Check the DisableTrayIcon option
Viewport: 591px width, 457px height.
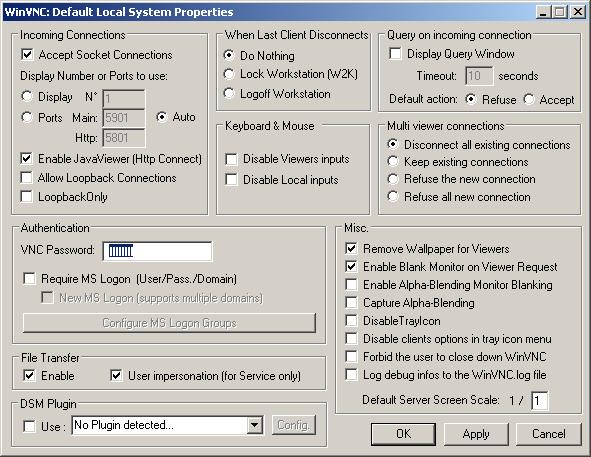[351, 321]
